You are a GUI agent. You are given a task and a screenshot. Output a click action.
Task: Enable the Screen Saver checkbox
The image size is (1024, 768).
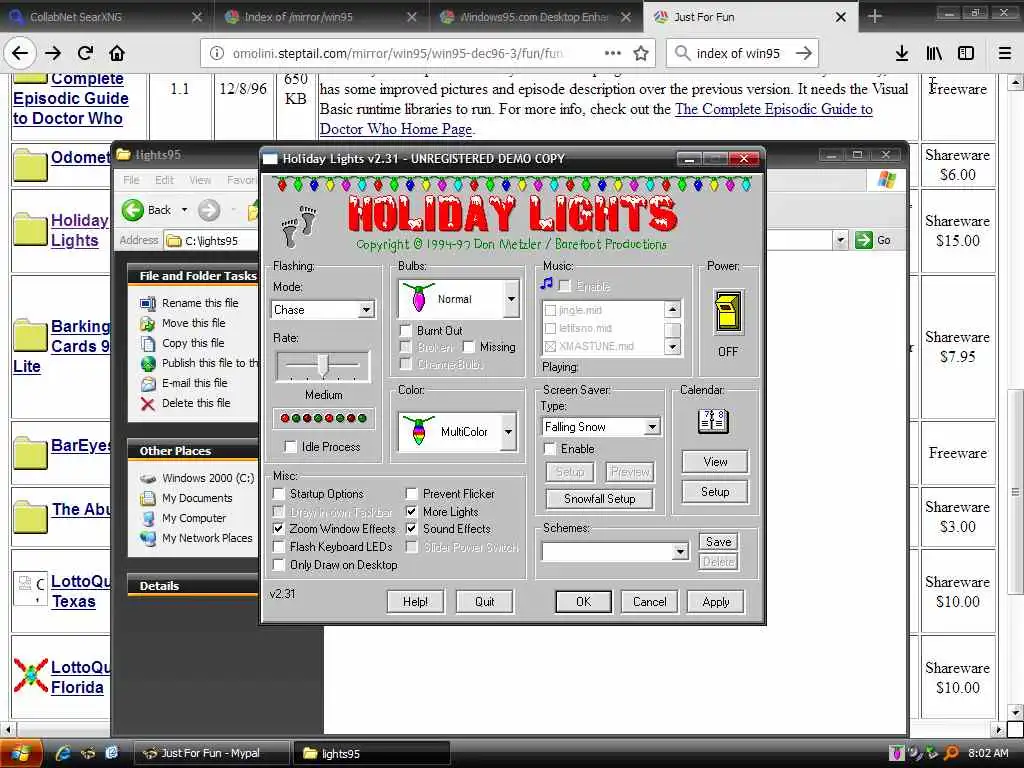[x=550, y=449]
